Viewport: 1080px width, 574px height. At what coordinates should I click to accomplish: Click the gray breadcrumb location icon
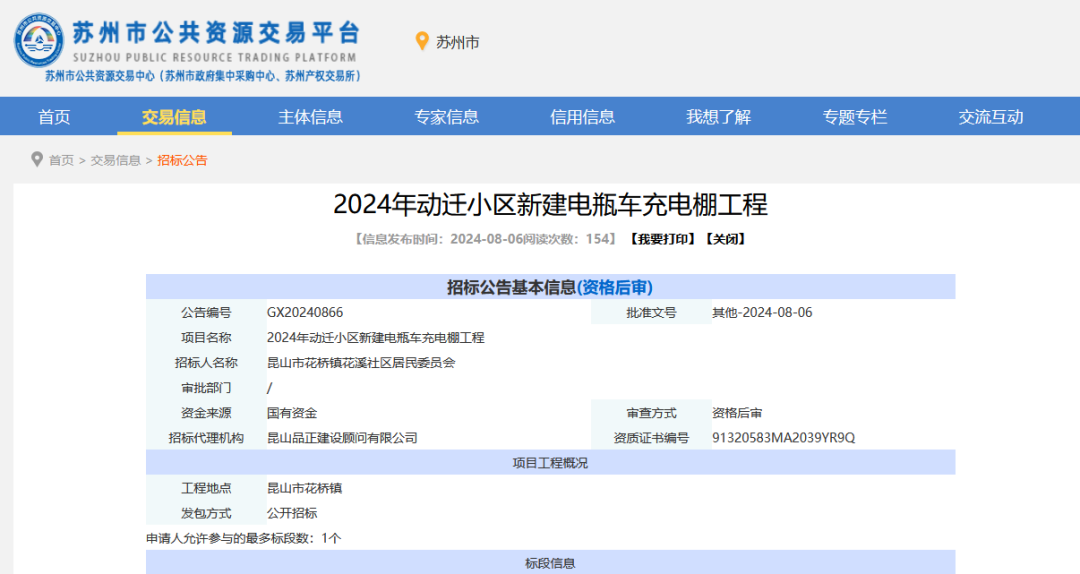click(37, 159)
